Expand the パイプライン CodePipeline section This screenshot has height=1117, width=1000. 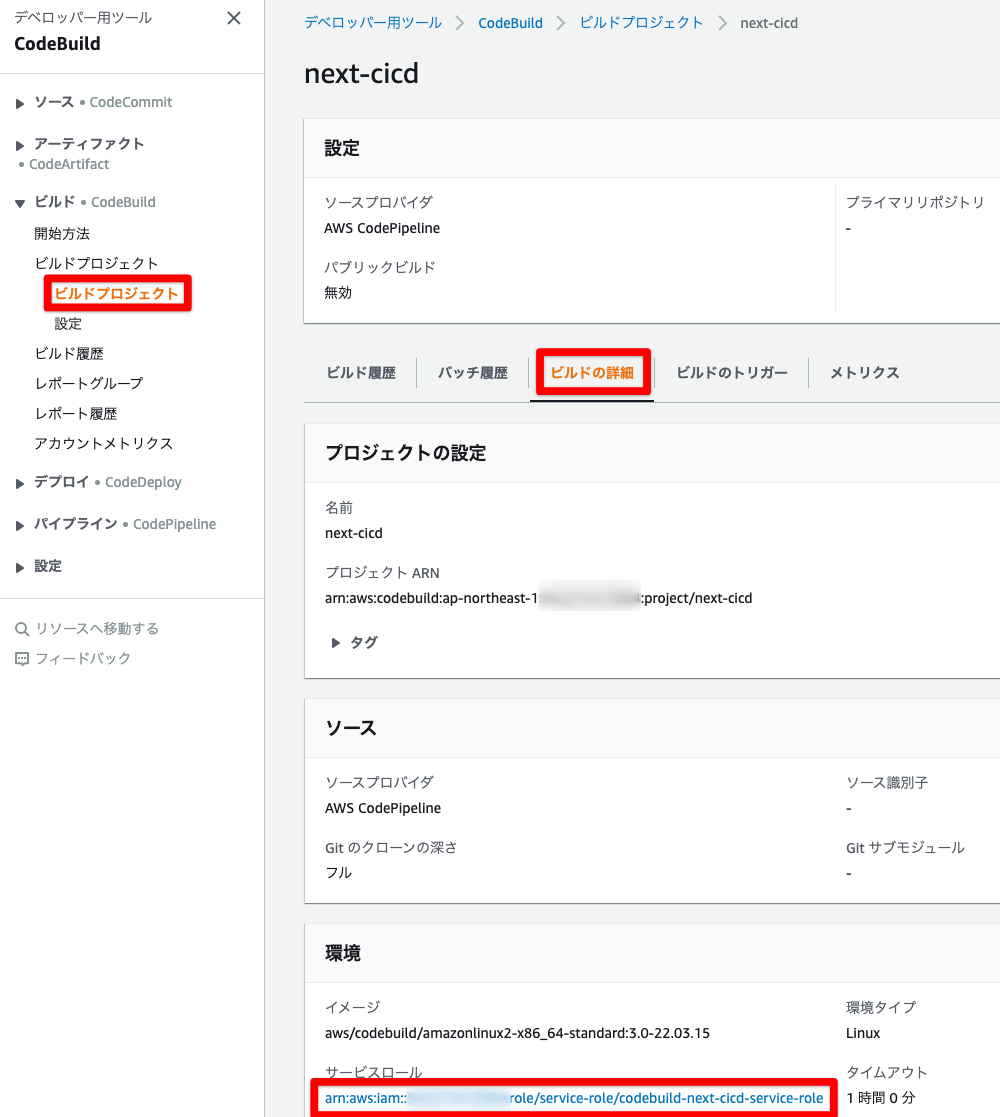tap(20, 525)
